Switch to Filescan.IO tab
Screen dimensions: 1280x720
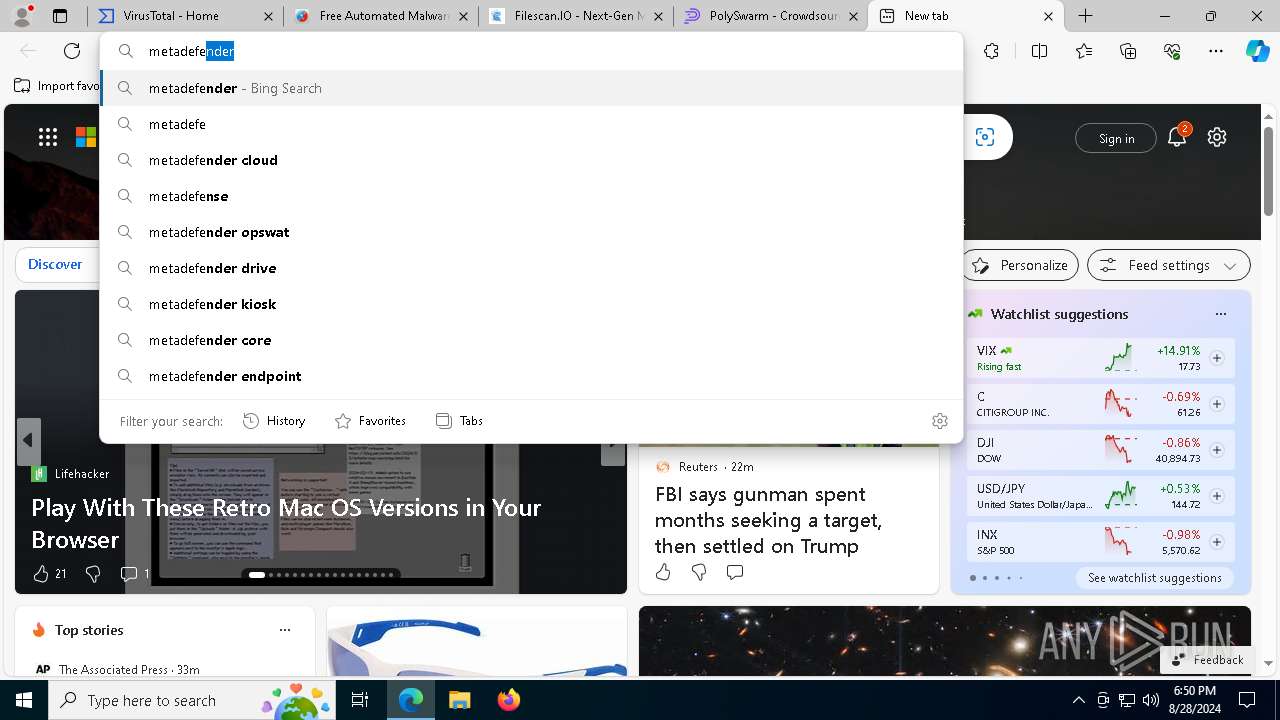tap(575, 16)
